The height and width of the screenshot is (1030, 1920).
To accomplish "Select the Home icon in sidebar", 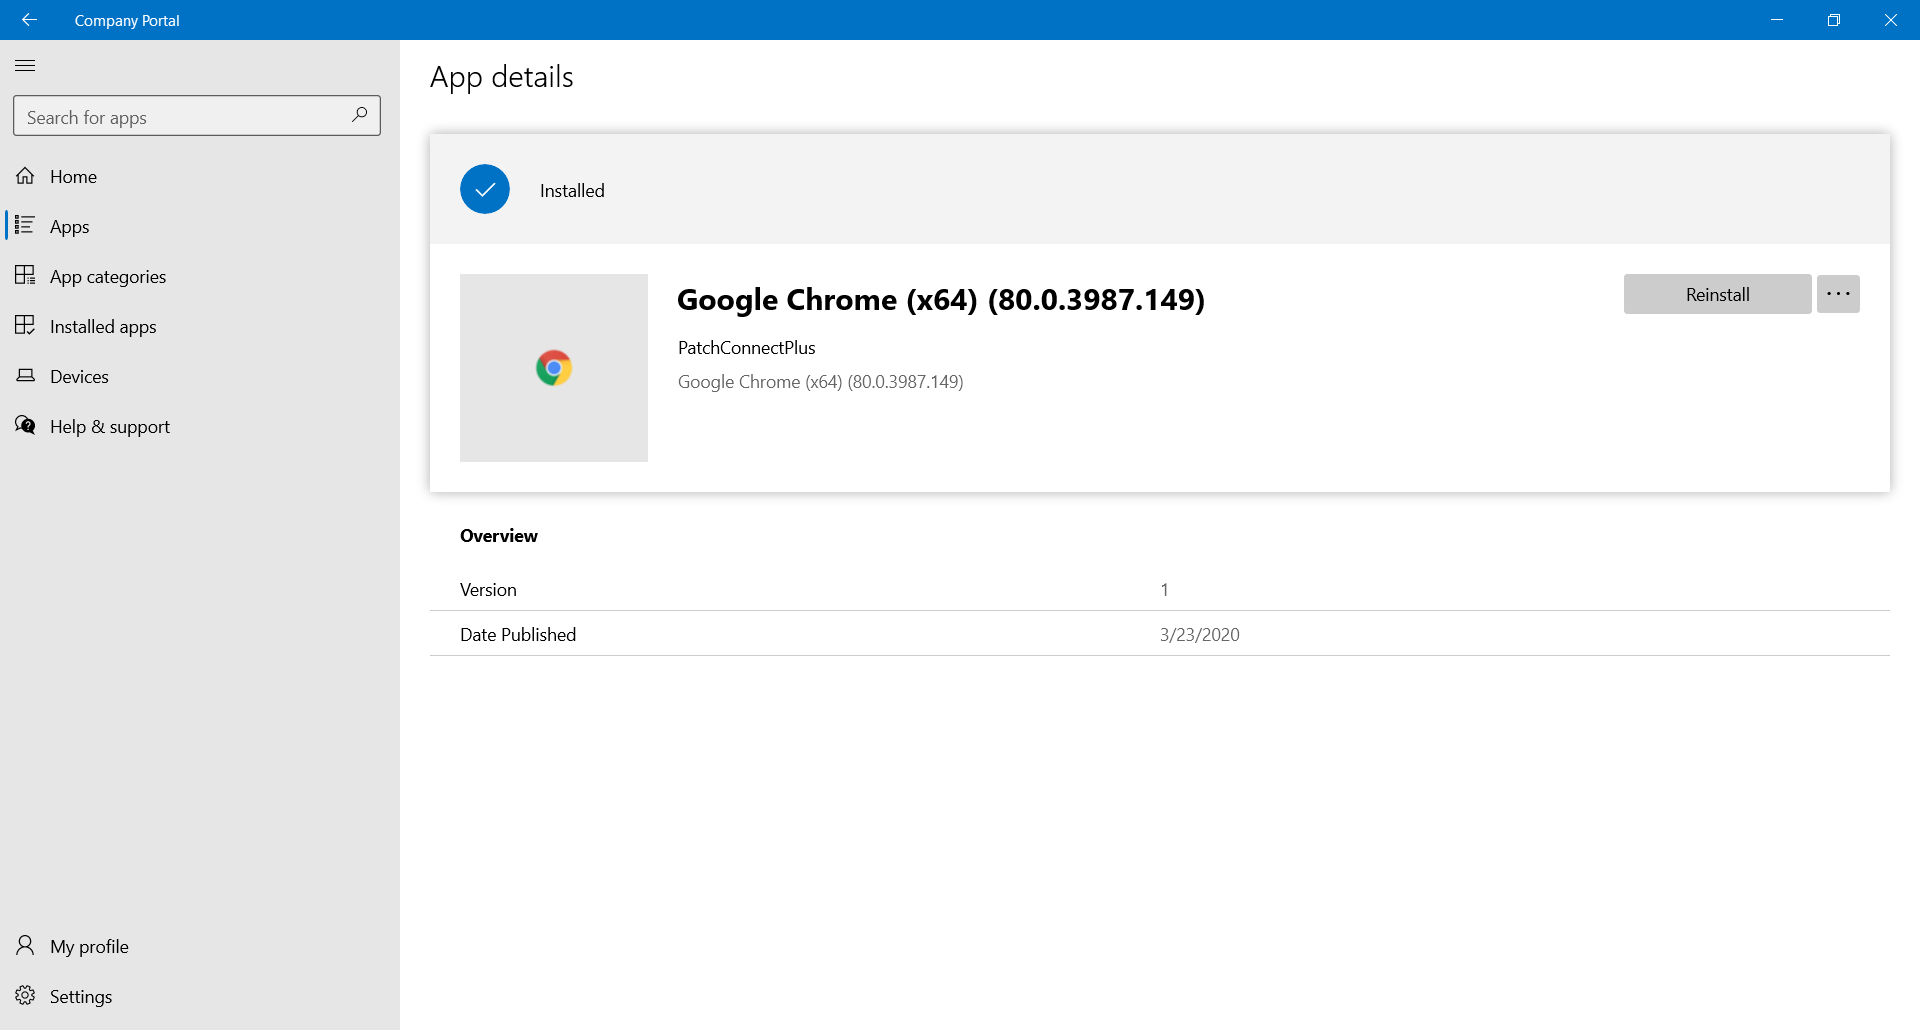I will (x=26, y=175).
